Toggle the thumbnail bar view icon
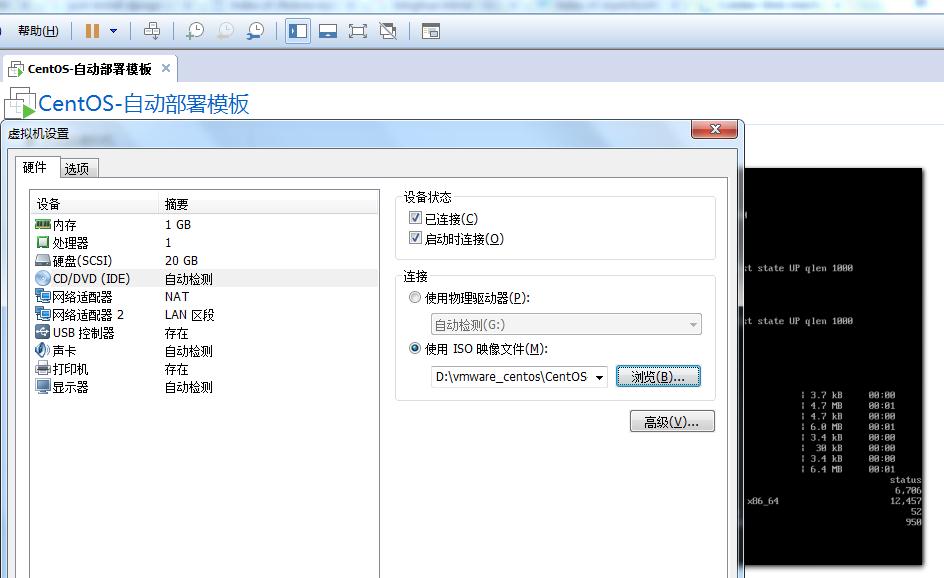944x578 pixels. (328, 31)
